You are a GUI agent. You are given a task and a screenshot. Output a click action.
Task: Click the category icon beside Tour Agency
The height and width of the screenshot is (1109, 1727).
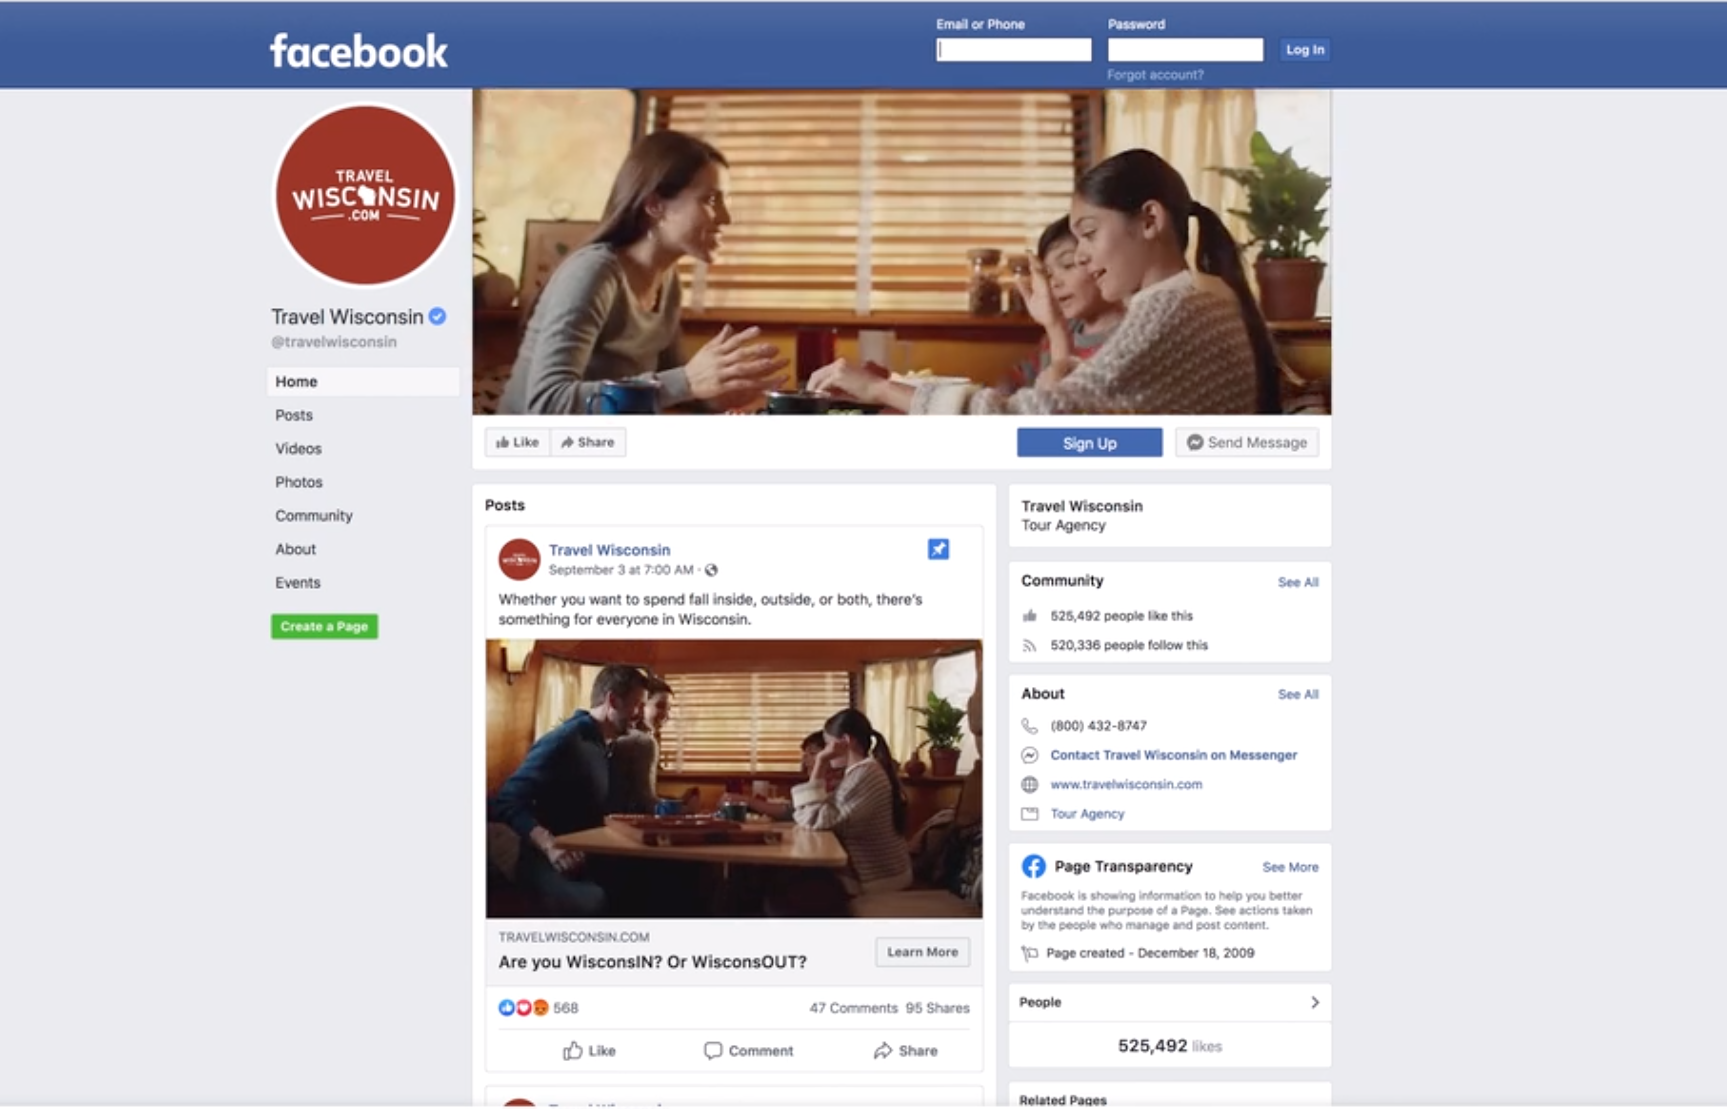click(1030, 814)
